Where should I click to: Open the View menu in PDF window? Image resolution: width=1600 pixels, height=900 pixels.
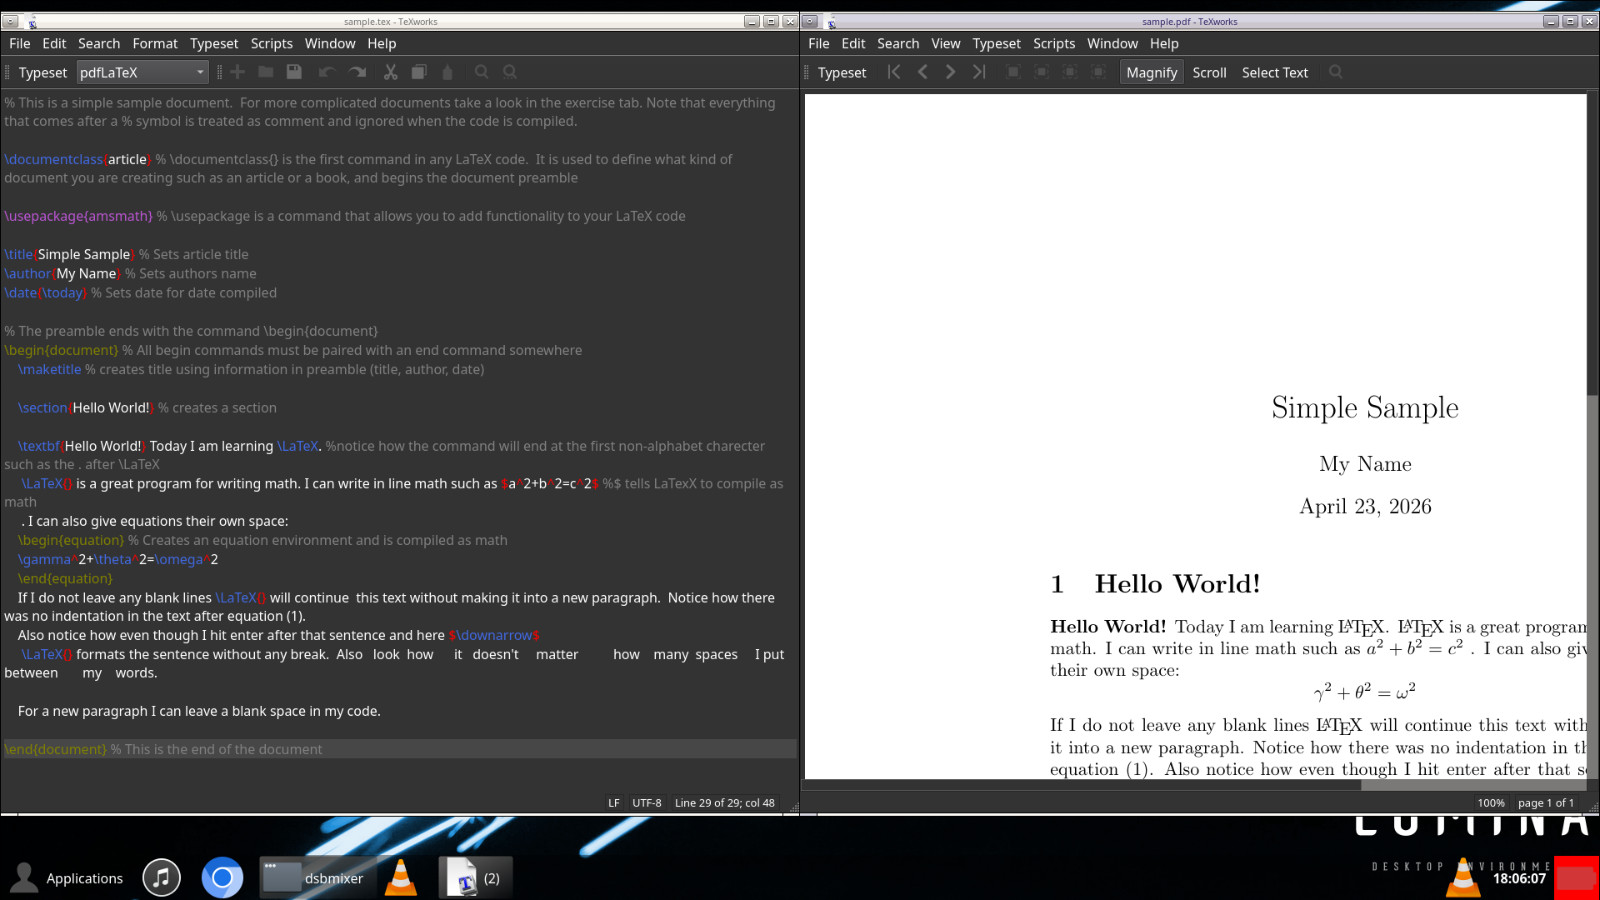coord(945,43)
